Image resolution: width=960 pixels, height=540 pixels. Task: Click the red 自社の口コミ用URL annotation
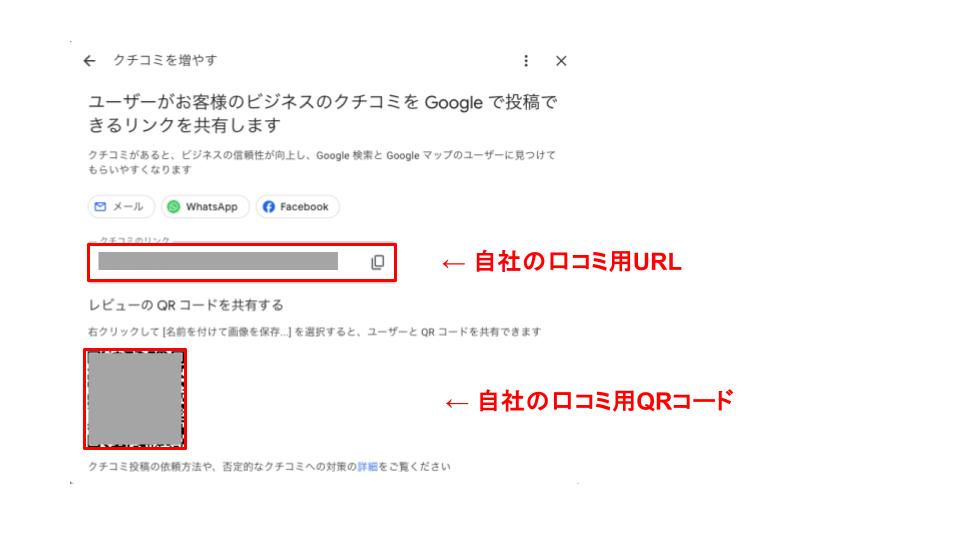577,261
